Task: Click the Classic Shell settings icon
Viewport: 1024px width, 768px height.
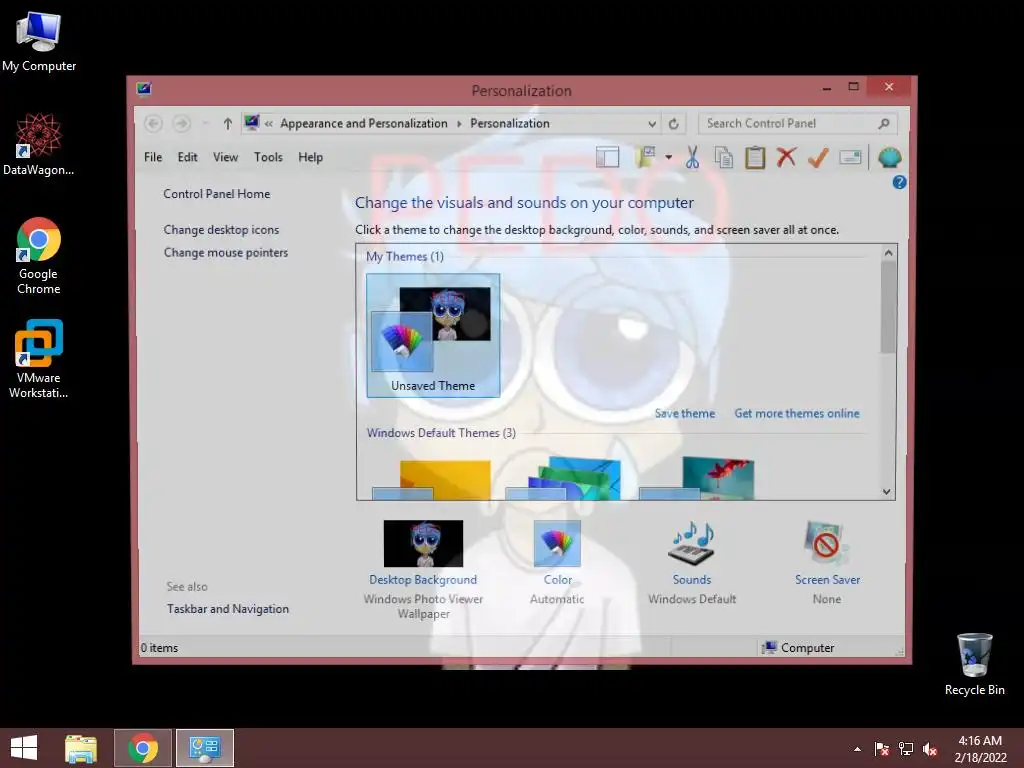Action: pyautogui.click(x=889, y=157)
